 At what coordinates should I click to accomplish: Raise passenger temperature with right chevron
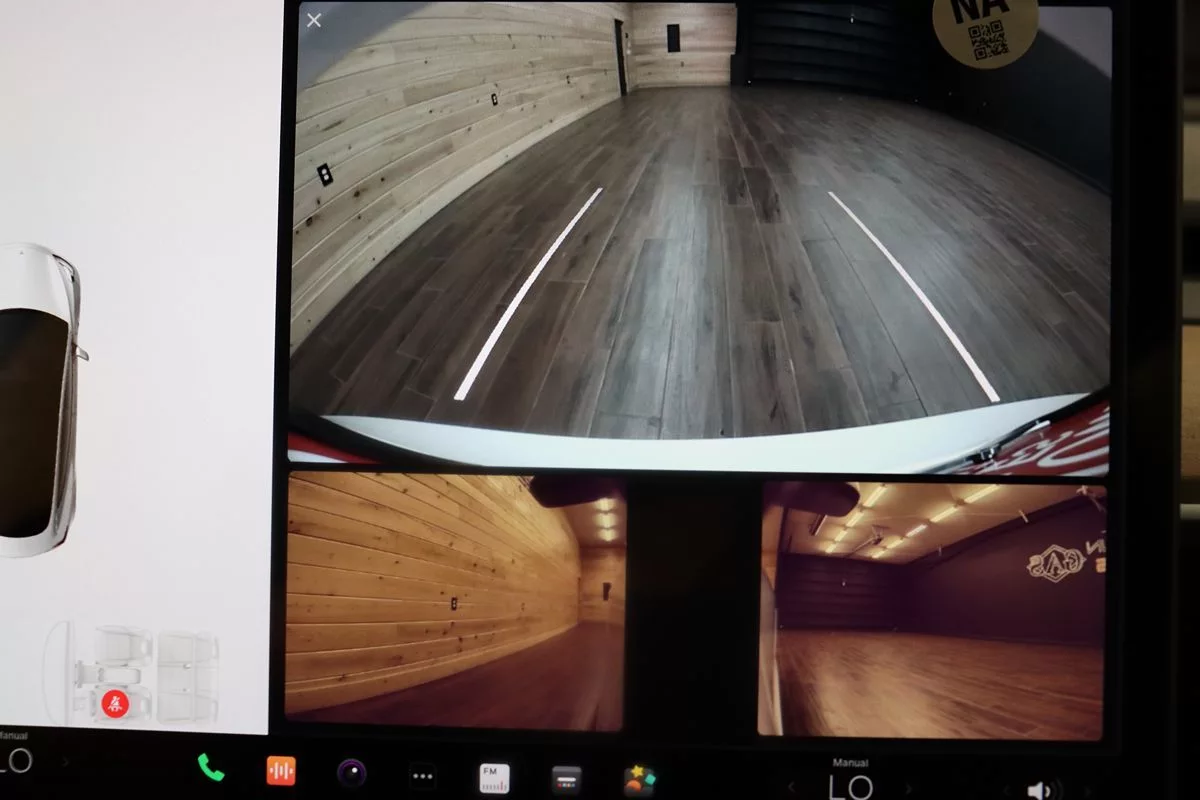coord(906,788)
